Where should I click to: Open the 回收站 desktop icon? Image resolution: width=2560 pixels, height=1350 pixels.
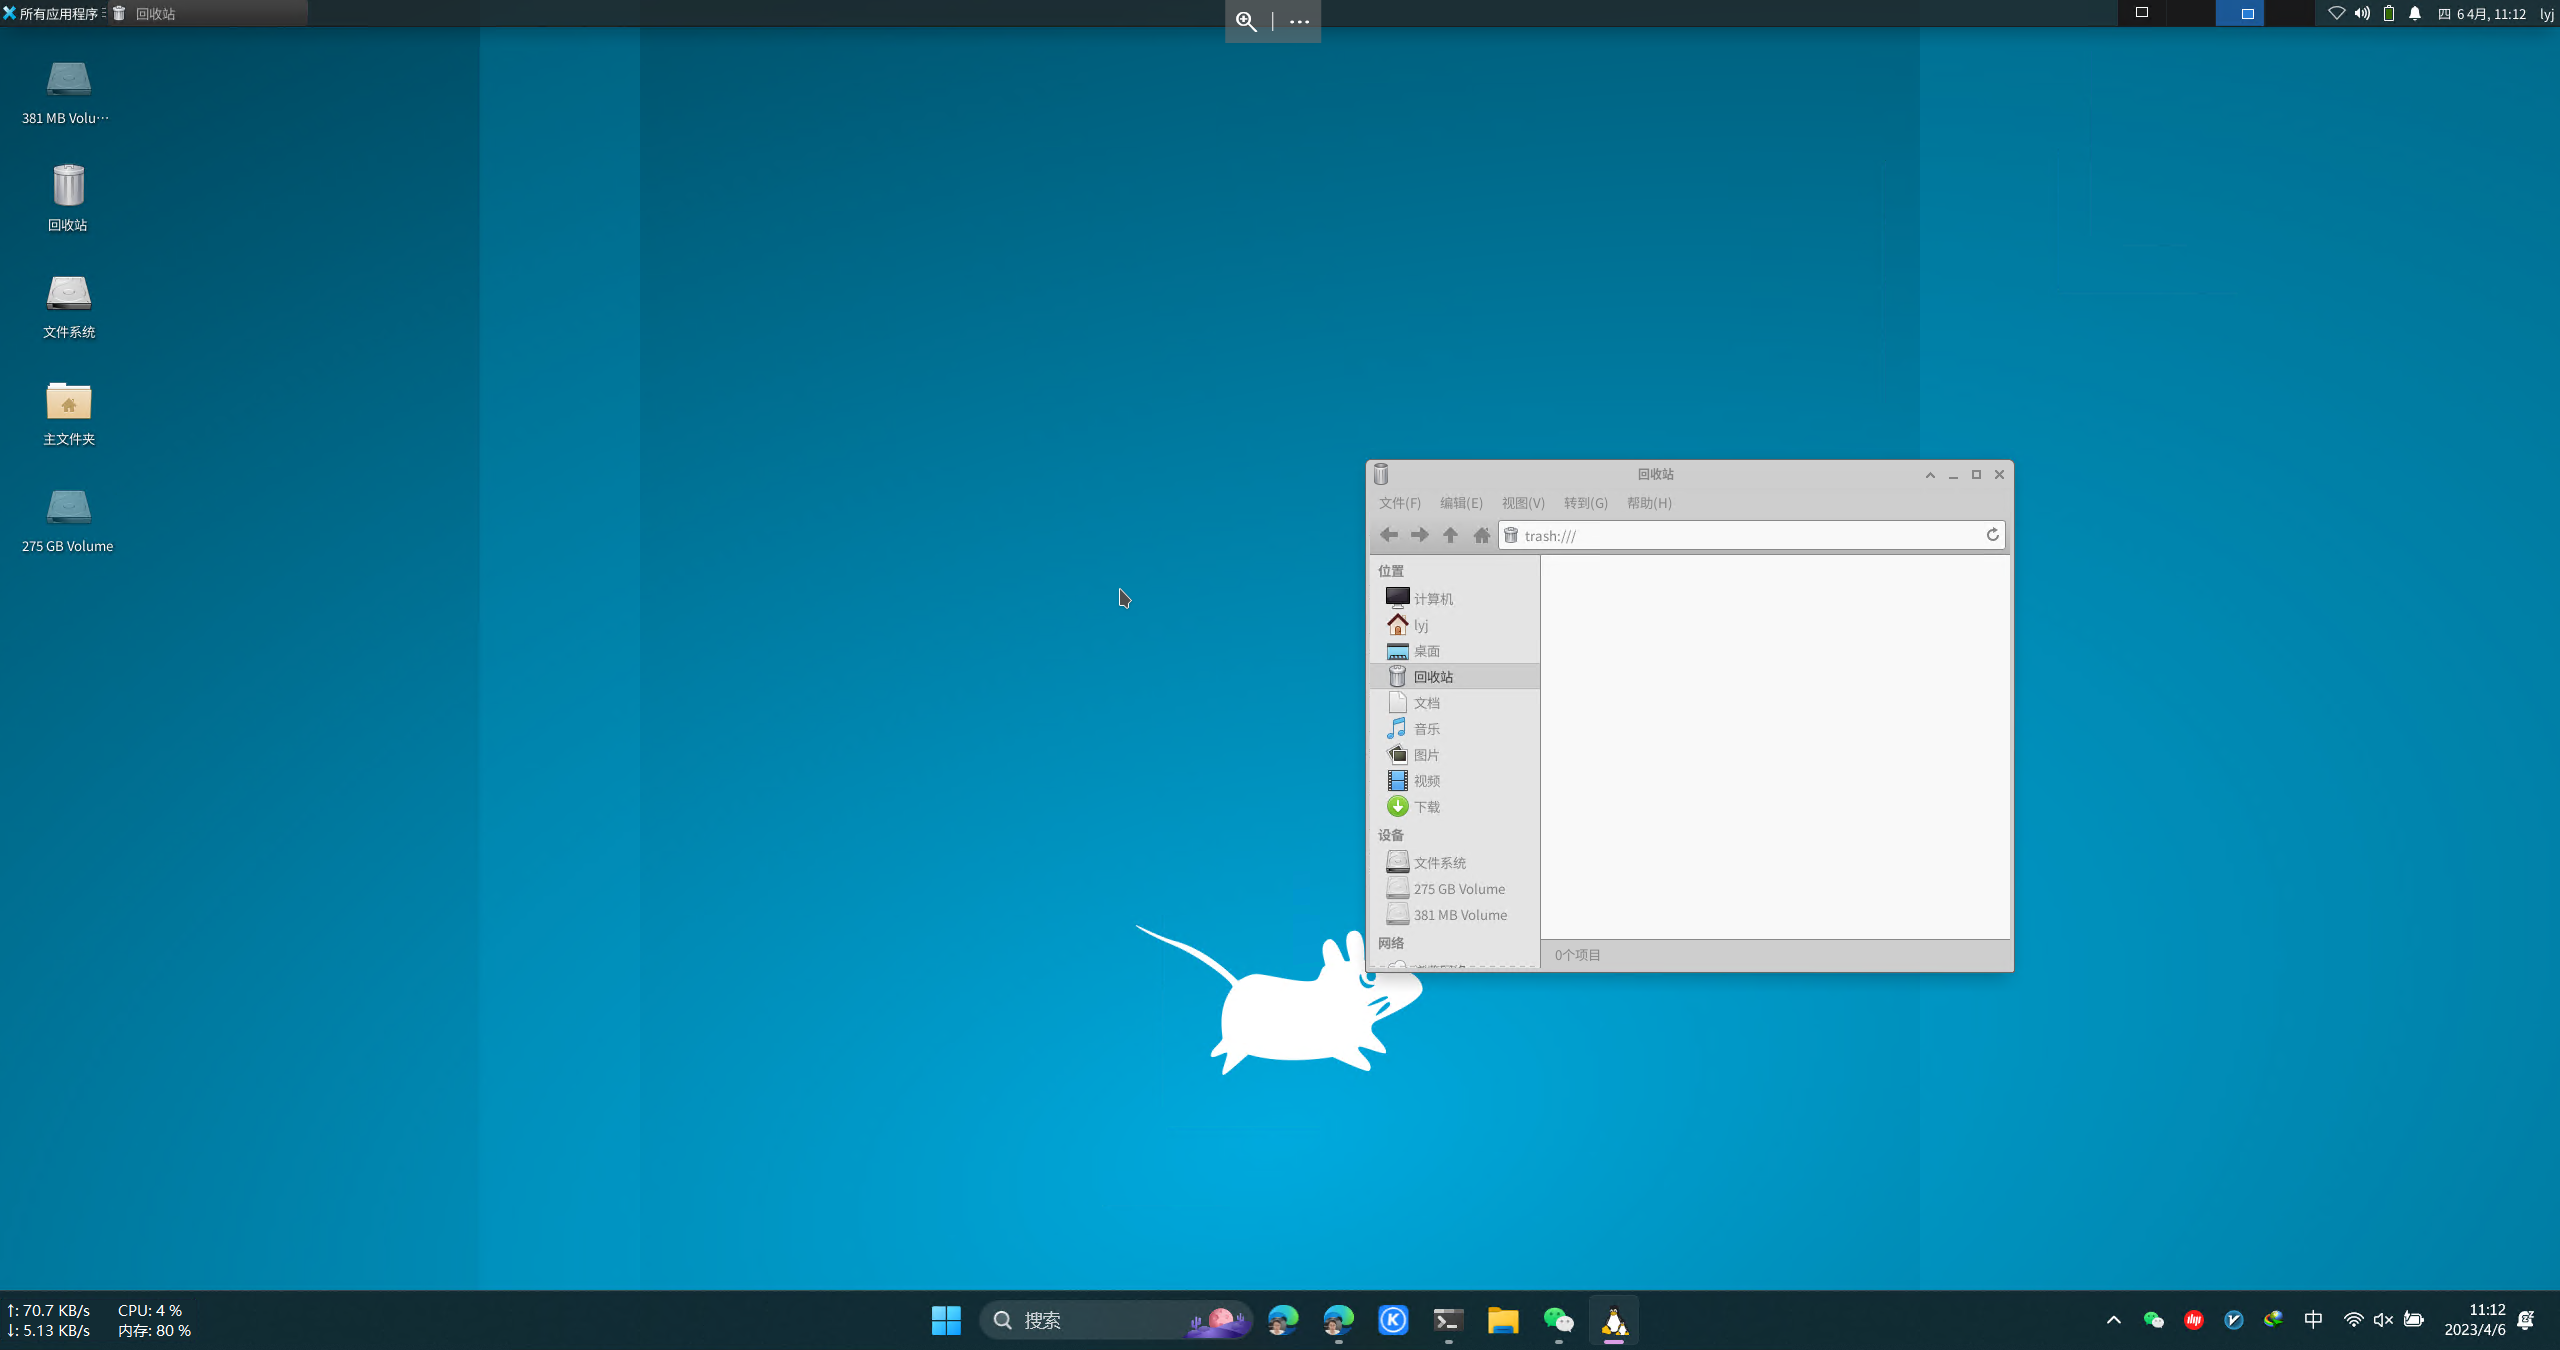pos(68,197)
